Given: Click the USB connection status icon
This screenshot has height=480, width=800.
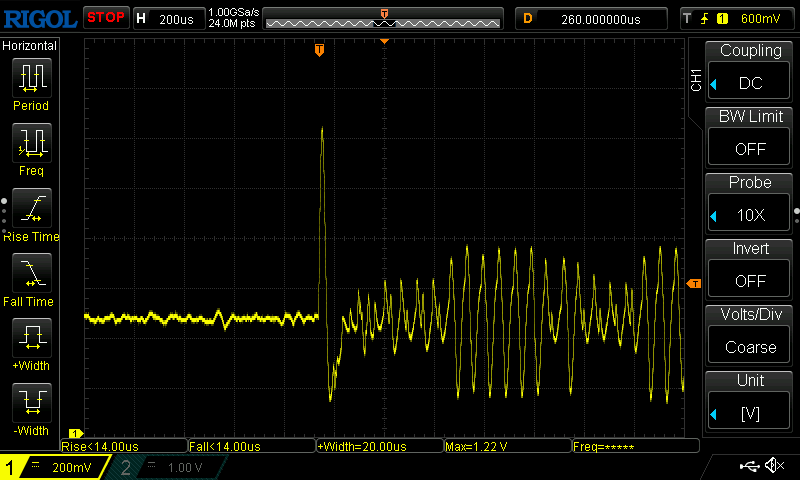Looking at the screenshot, I should (x=749, y=465).
